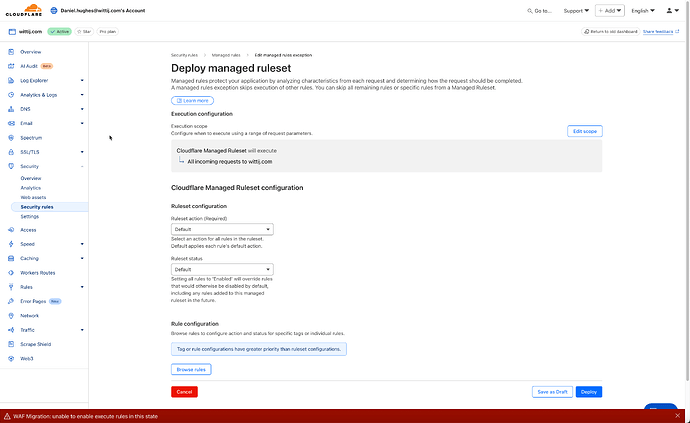Screen dimensions: 690x423
Task: Expand the Traffic menu arrow
Action: (x=82, y=330)
